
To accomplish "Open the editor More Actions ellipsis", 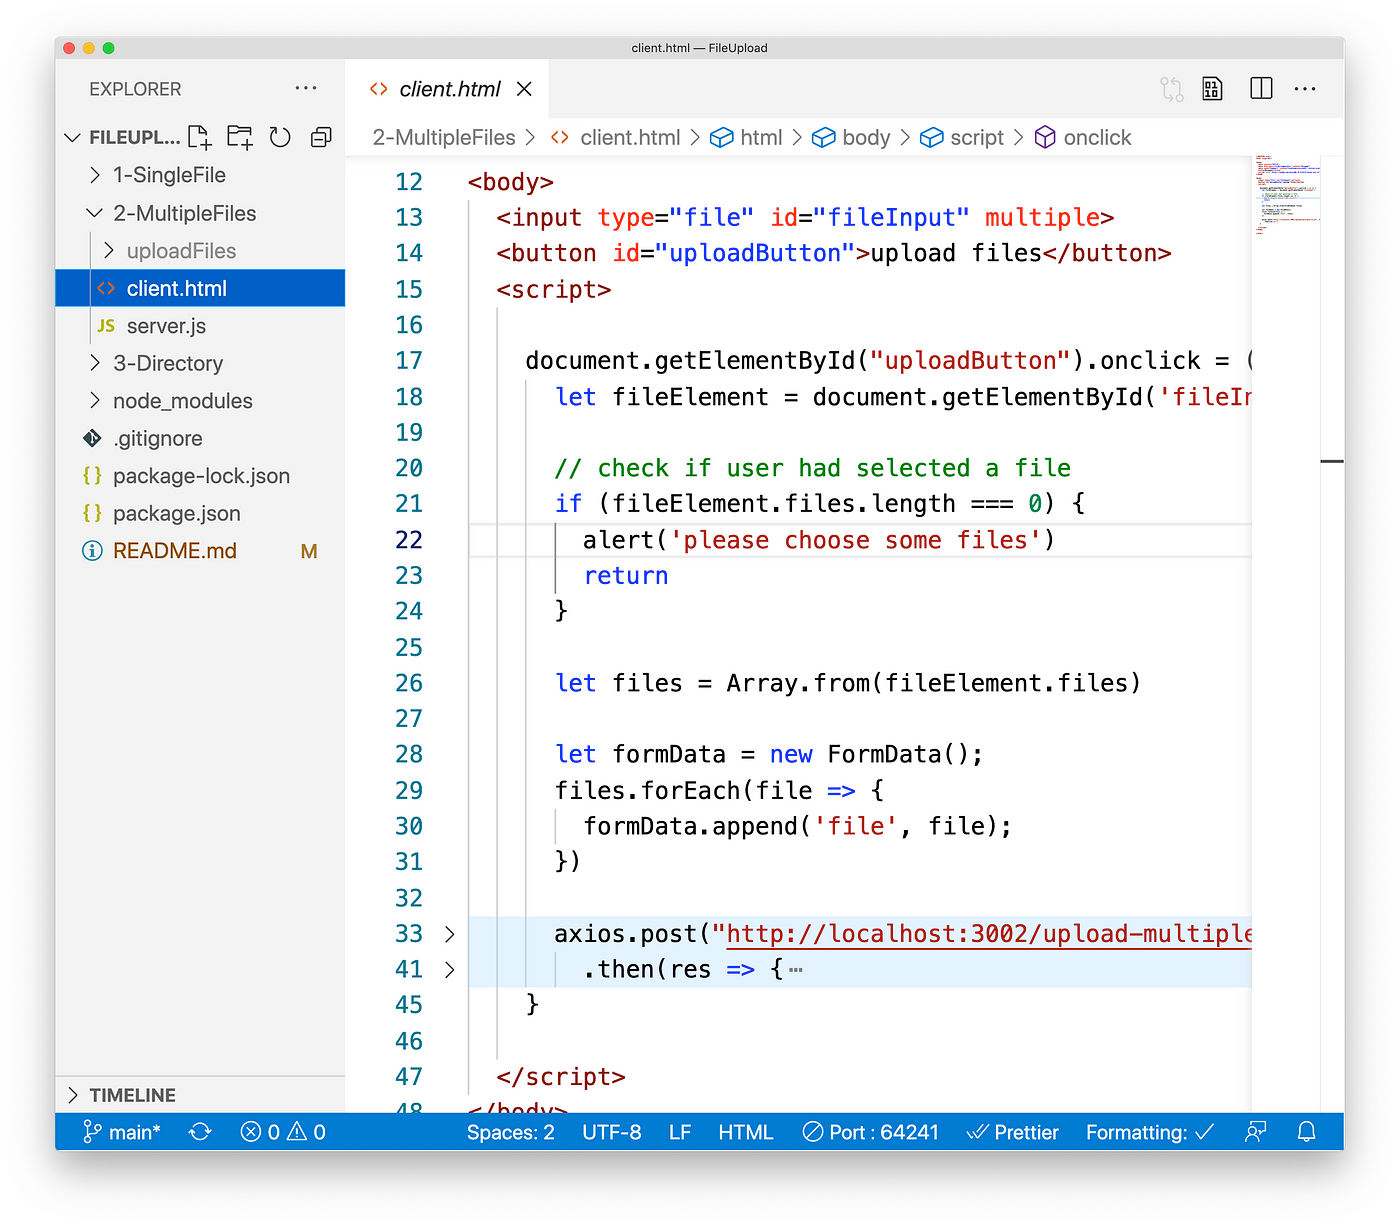I will point(1305,89).
